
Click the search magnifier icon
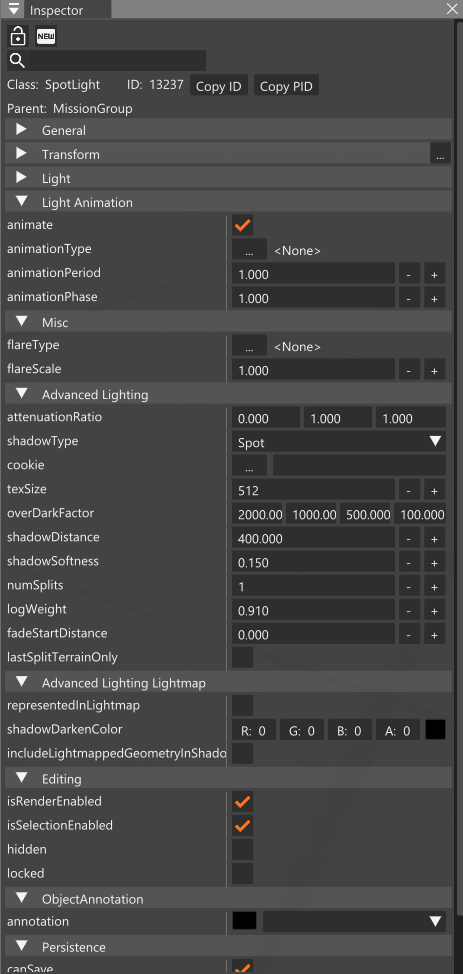click(x=17, y=61)
